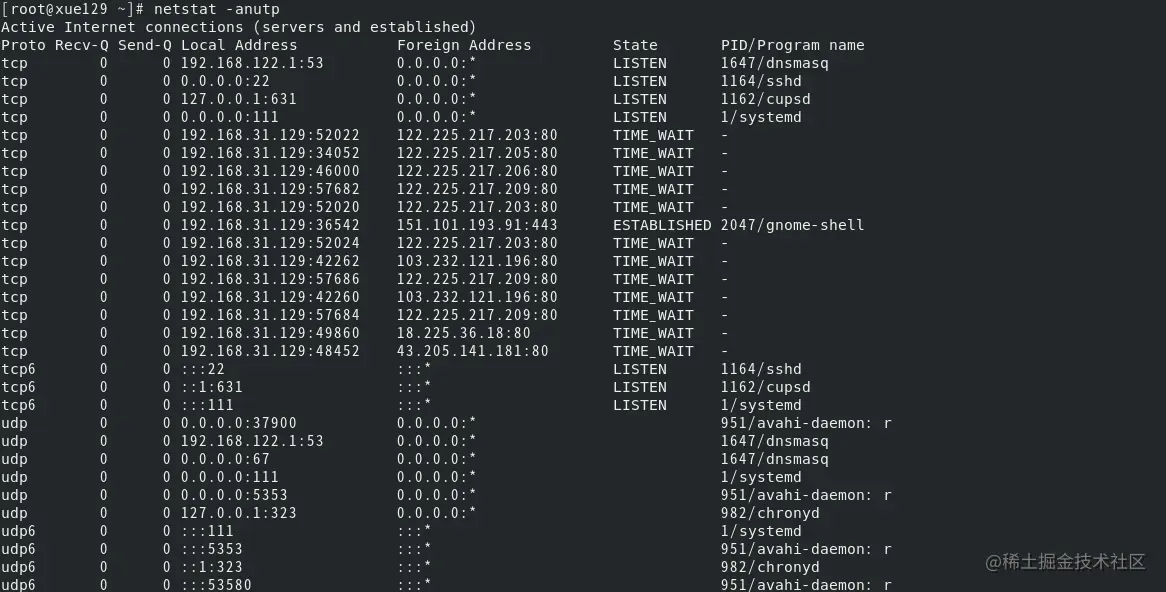Click udp local address 0.0.0.0:5353
Screen dimensions: 1166x592
point(234,495)
